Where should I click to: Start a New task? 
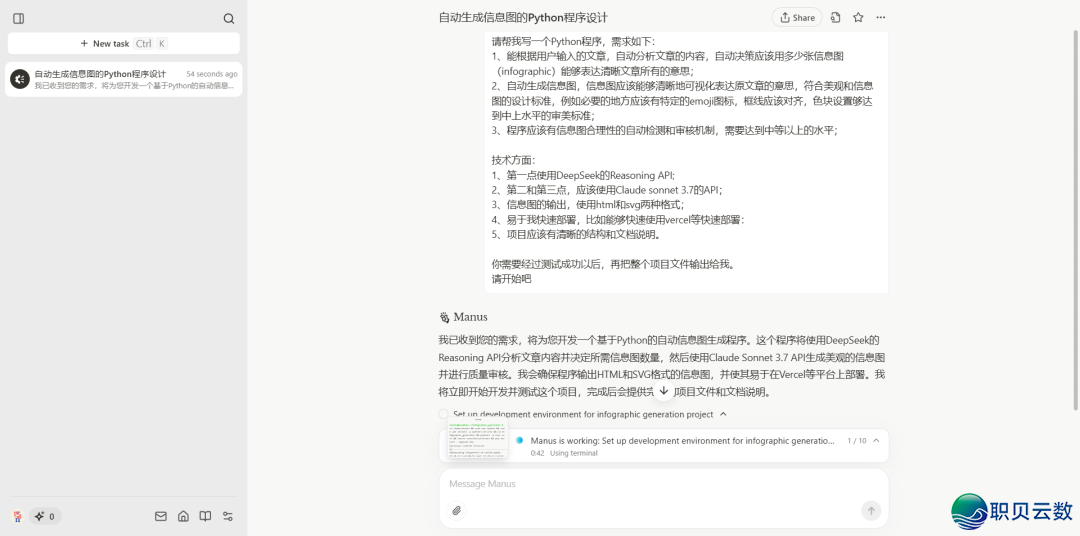(124, 43)
